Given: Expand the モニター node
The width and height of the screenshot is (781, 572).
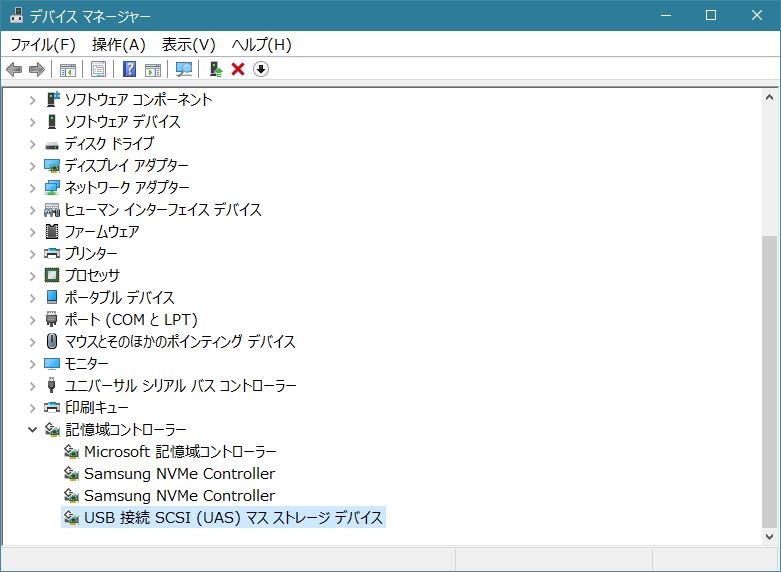Looking at the screenshot, I should click(32, 363).
